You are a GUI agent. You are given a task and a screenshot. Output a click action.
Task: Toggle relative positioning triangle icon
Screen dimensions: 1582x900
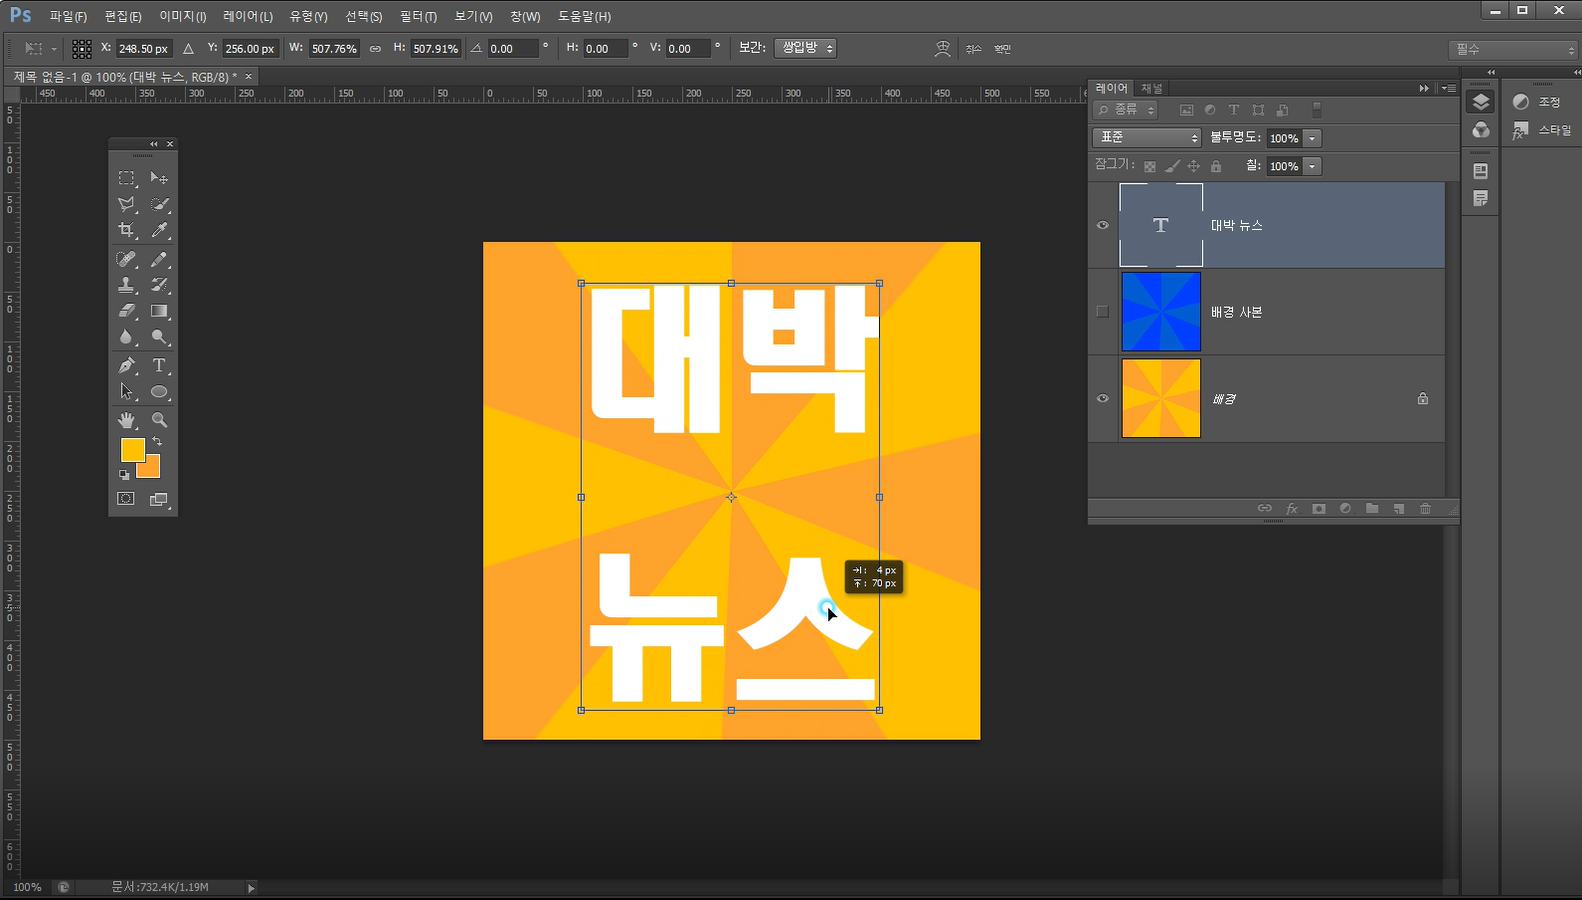pyautogui.click(x=188, y=48)
